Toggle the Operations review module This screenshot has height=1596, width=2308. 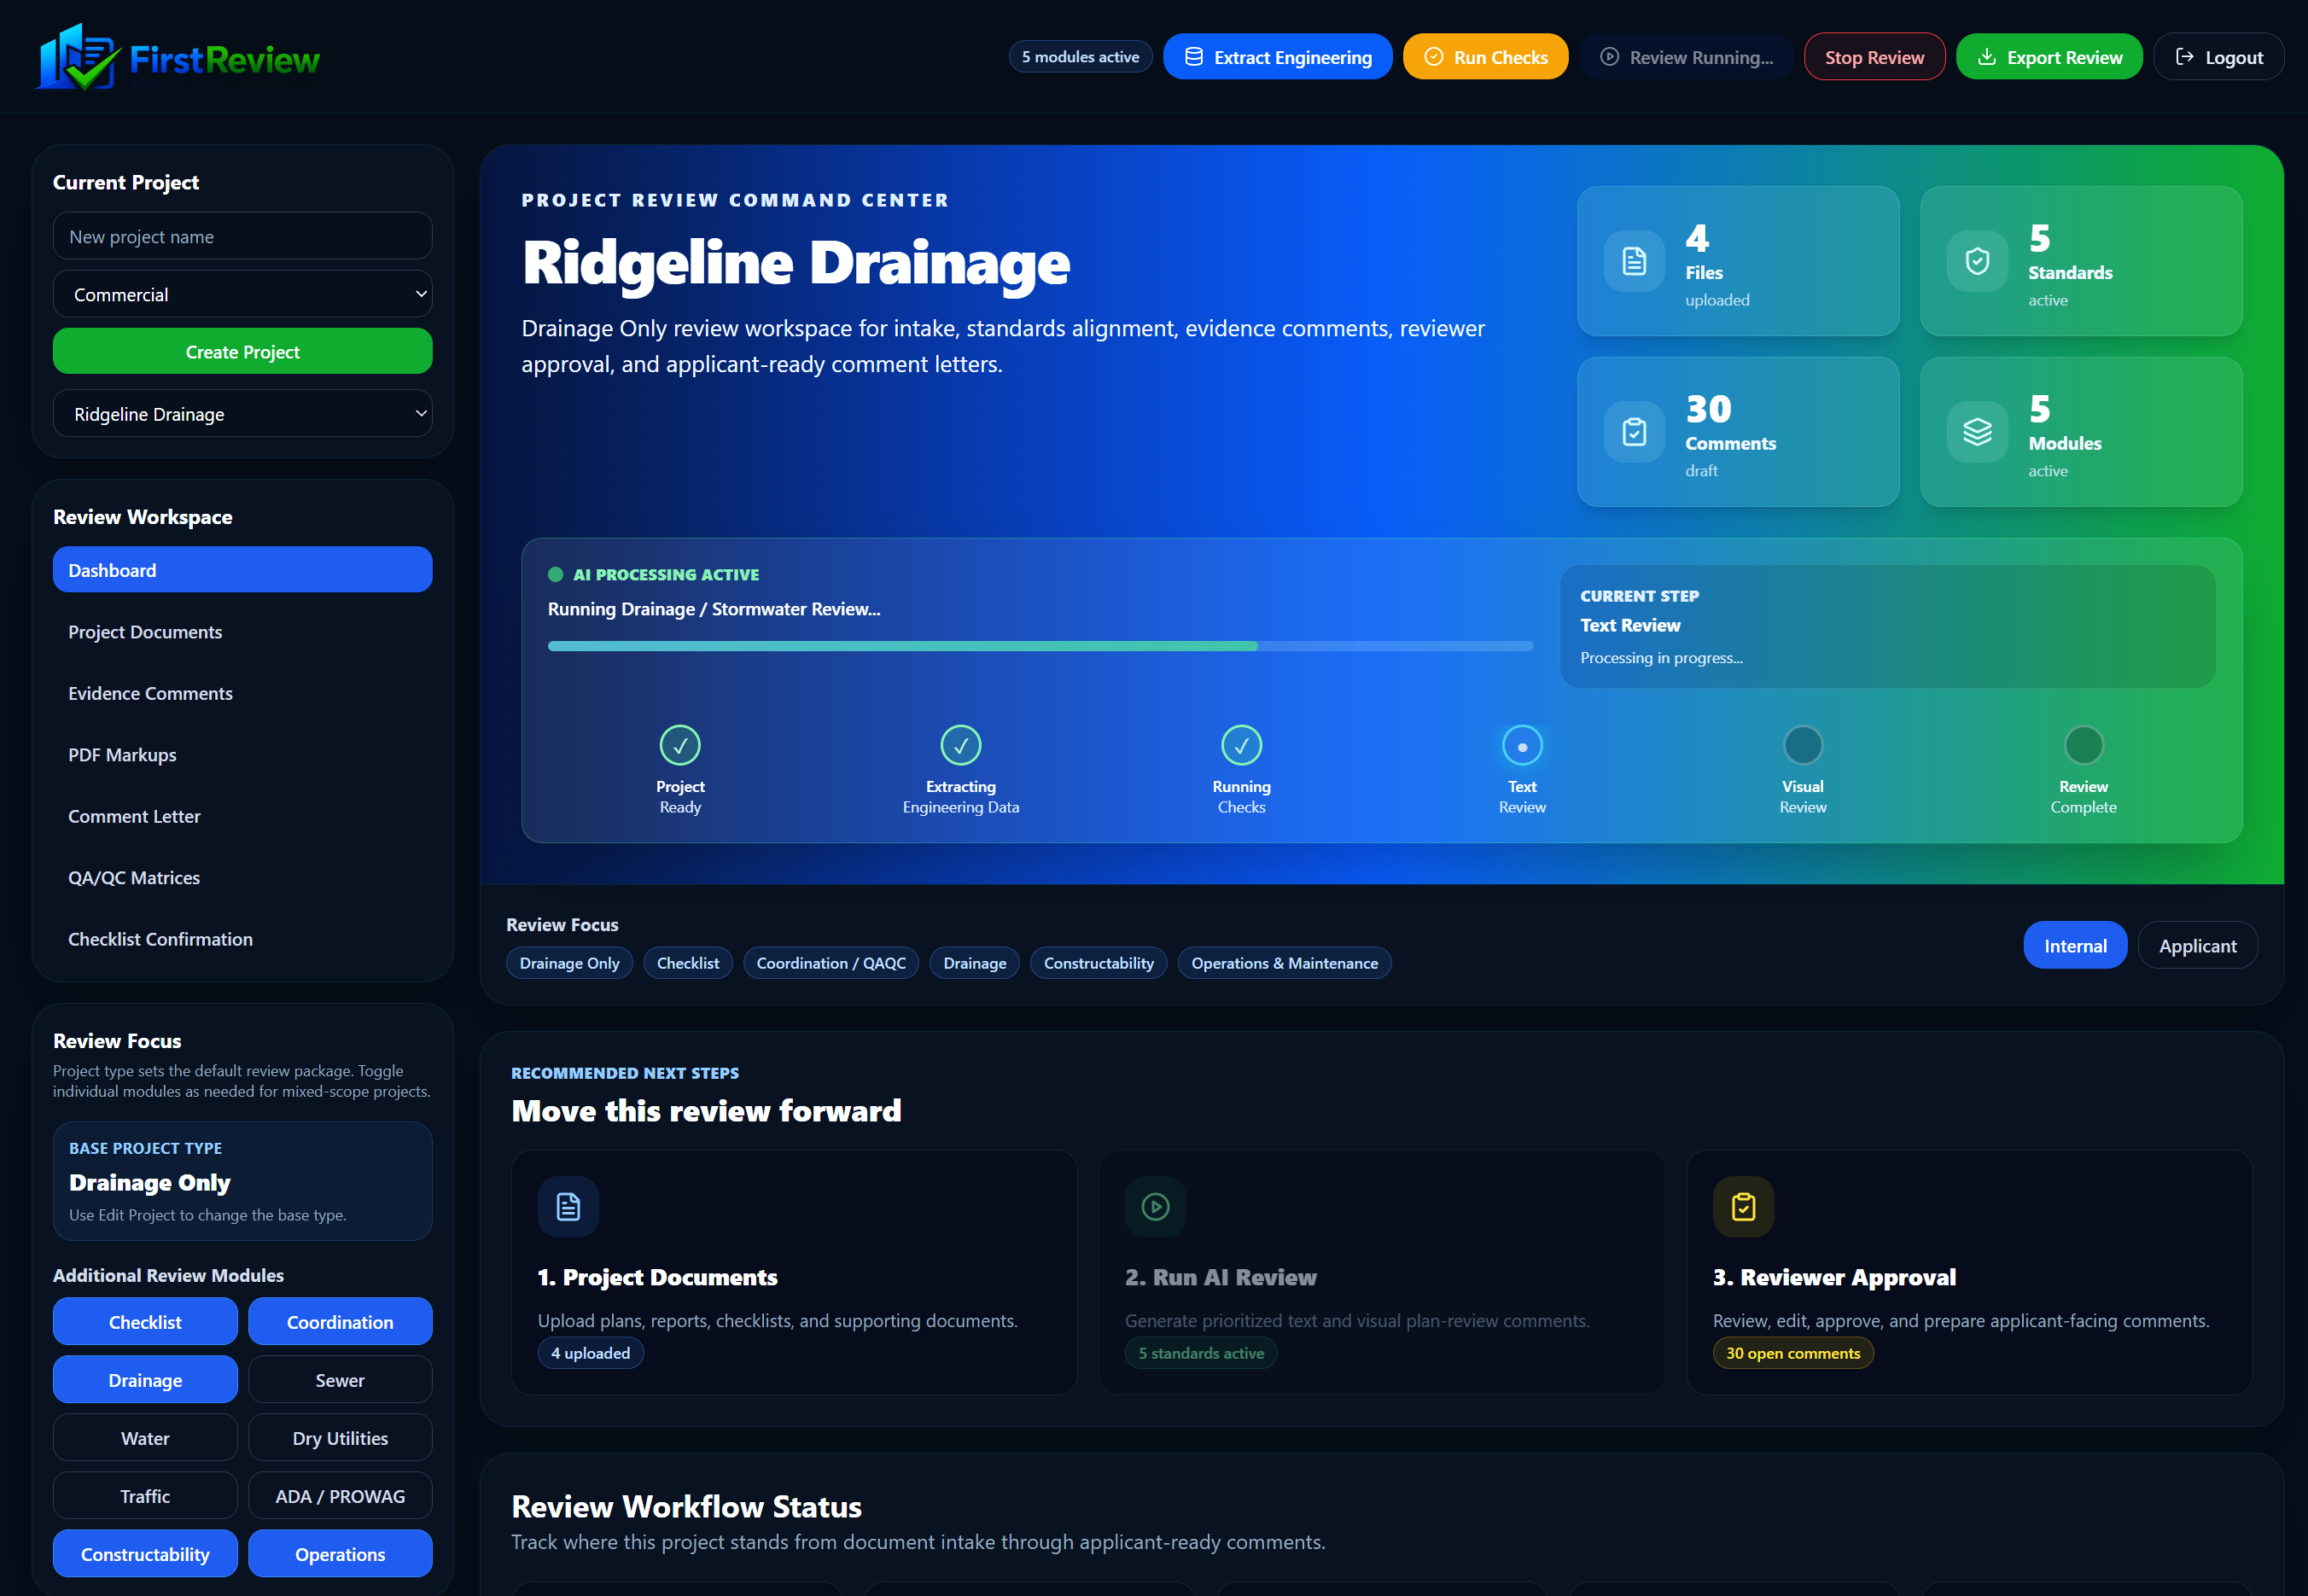pos(340,1554)
